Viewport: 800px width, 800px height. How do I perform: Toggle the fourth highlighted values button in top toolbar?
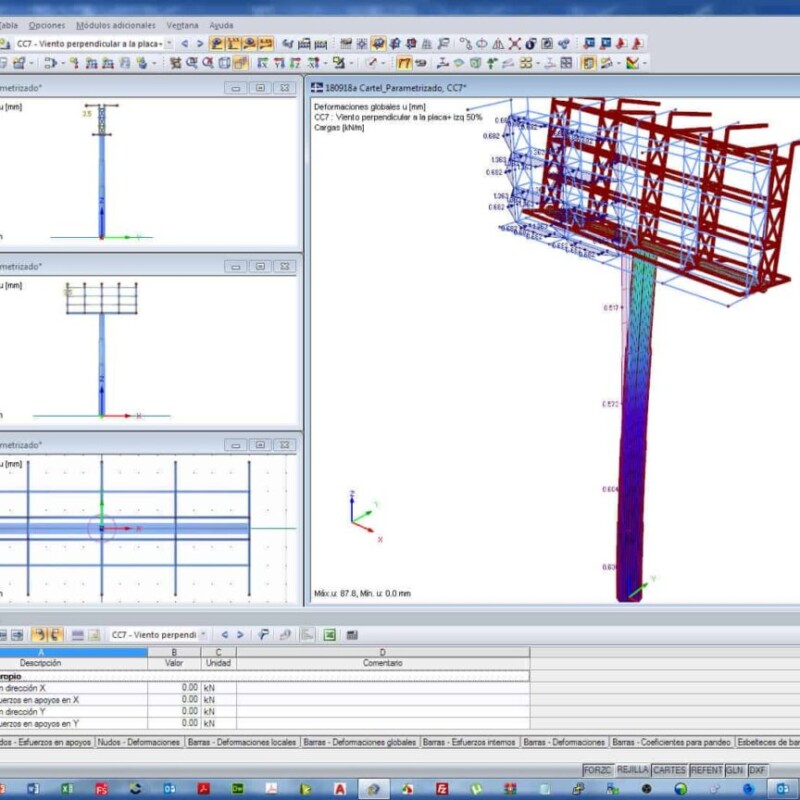(x=265, y=44)
